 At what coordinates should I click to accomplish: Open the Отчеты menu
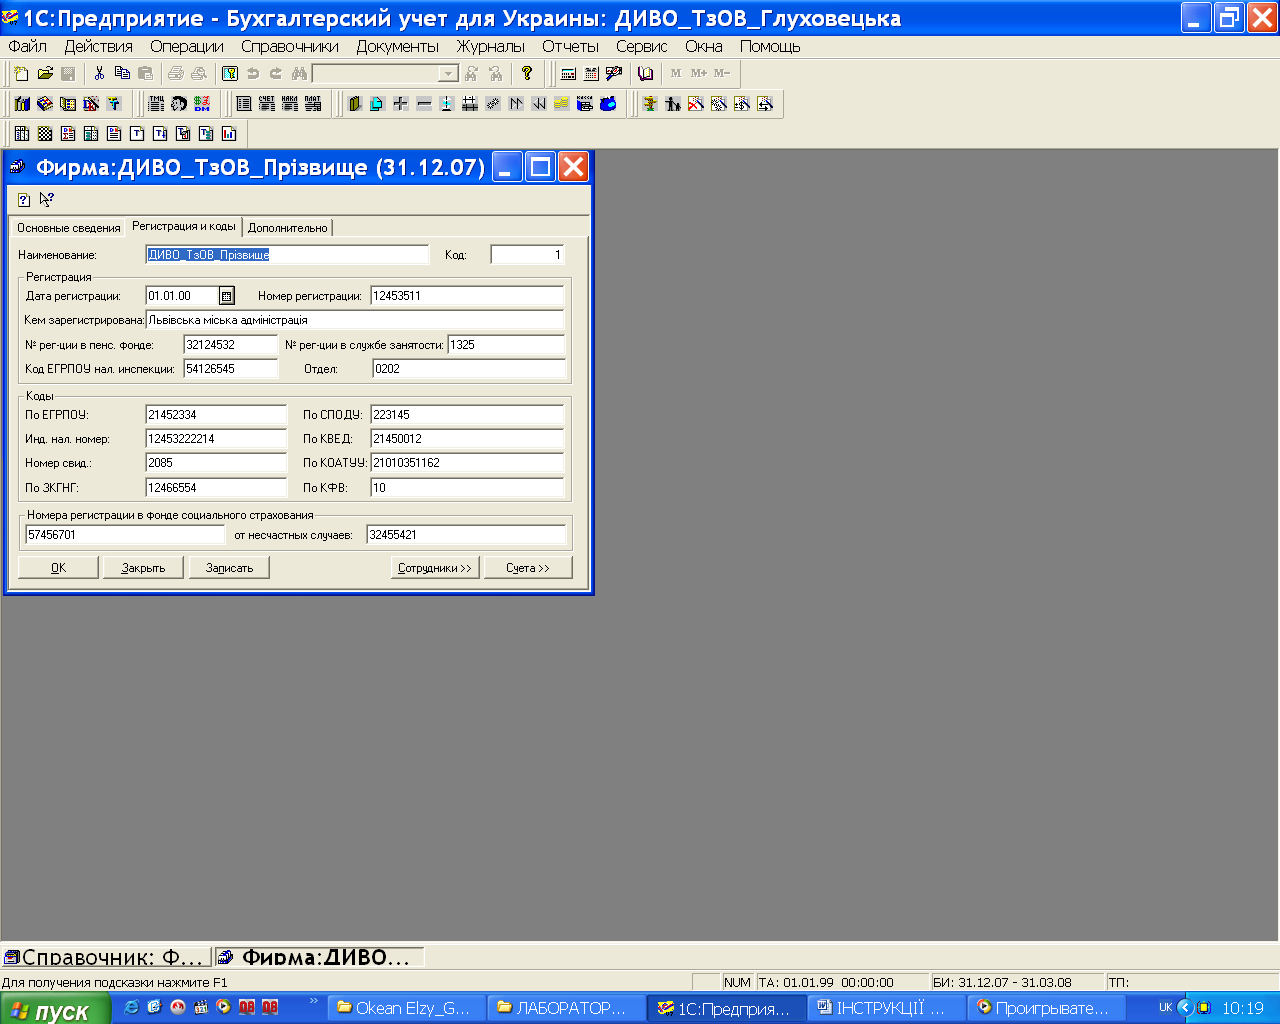click(x=570, y=46)
